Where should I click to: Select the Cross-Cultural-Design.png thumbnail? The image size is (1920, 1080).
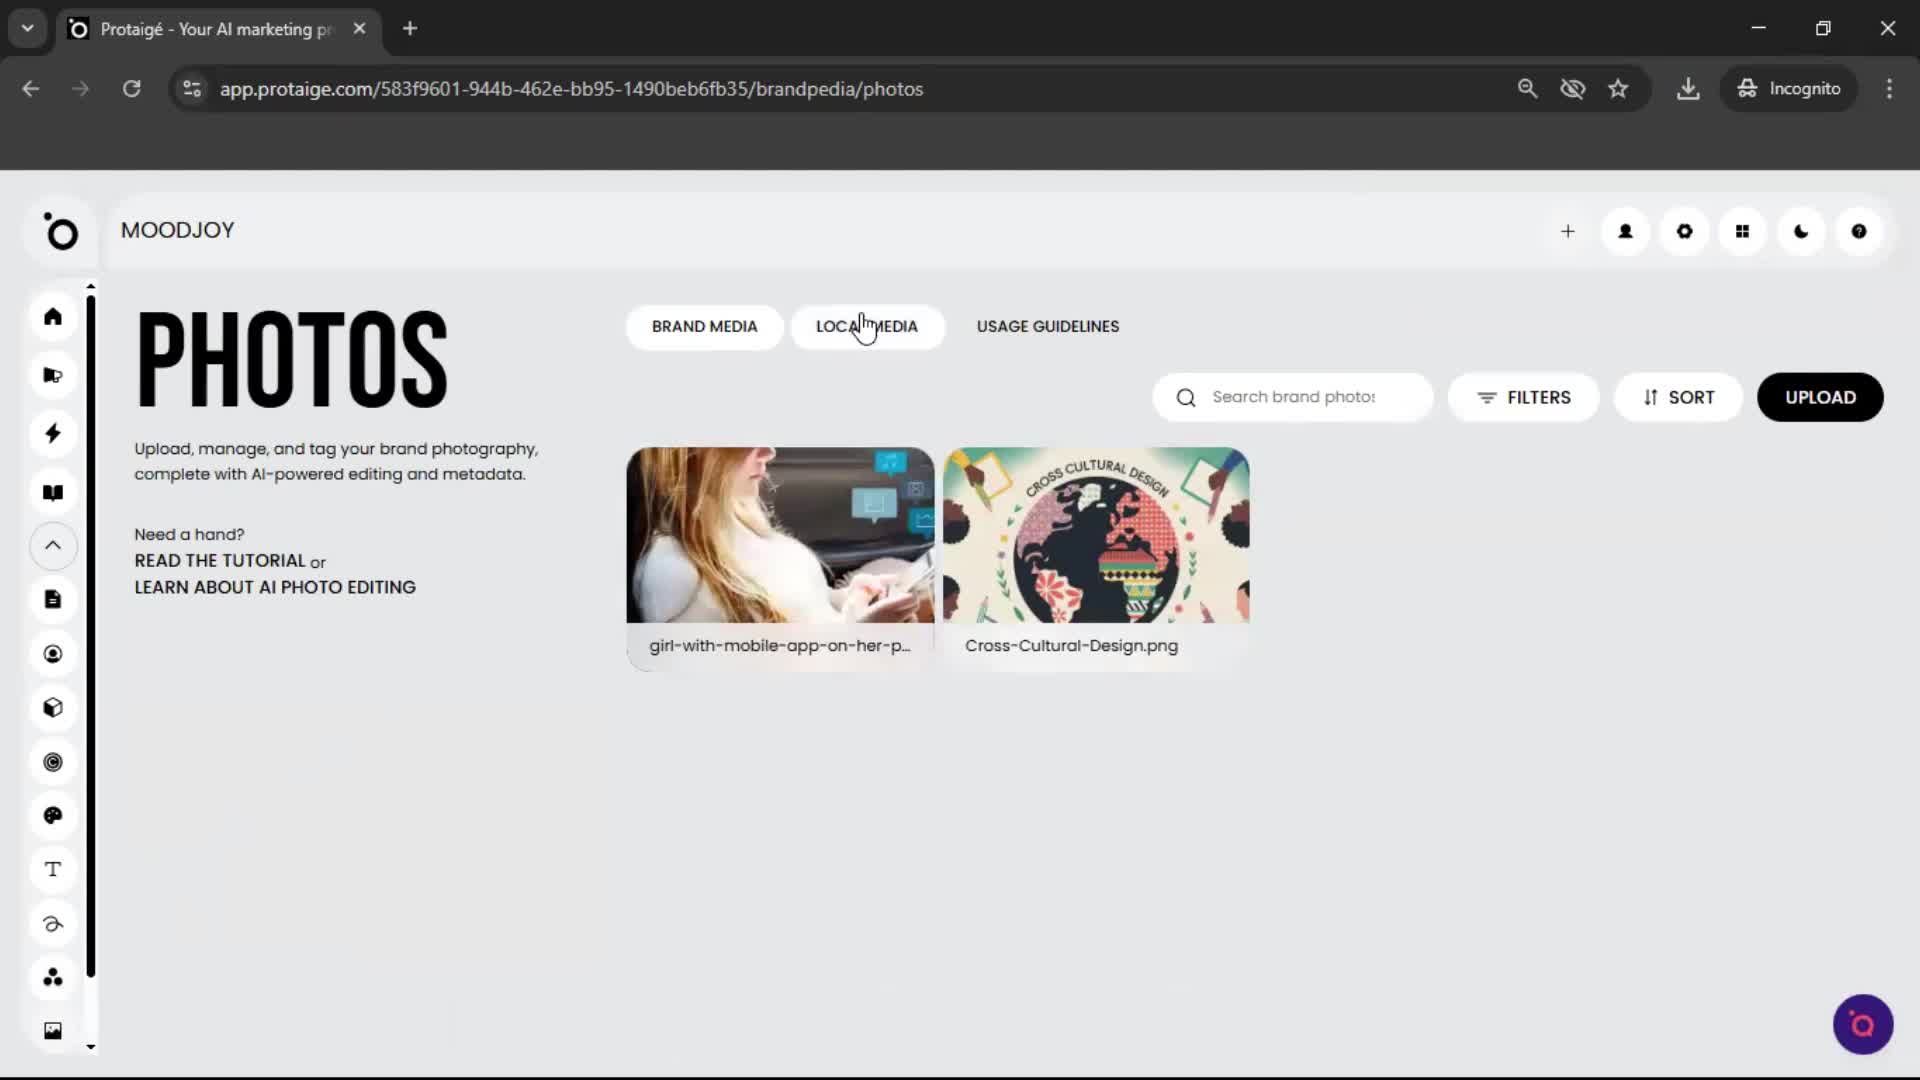pos(1095,535)
